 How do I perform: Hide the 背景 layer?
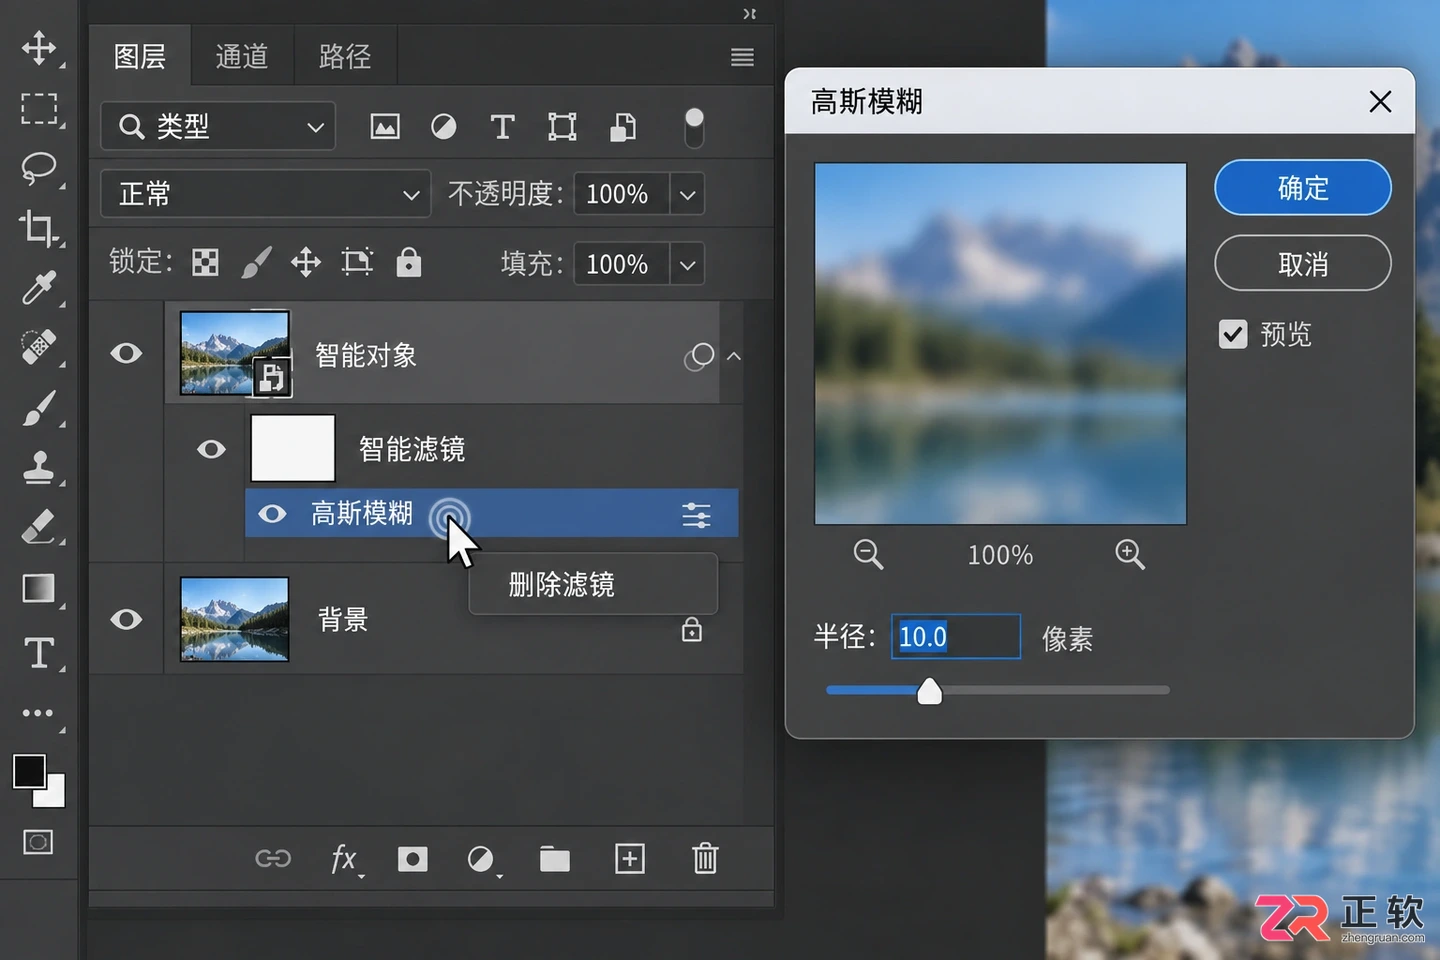[126, 619]
